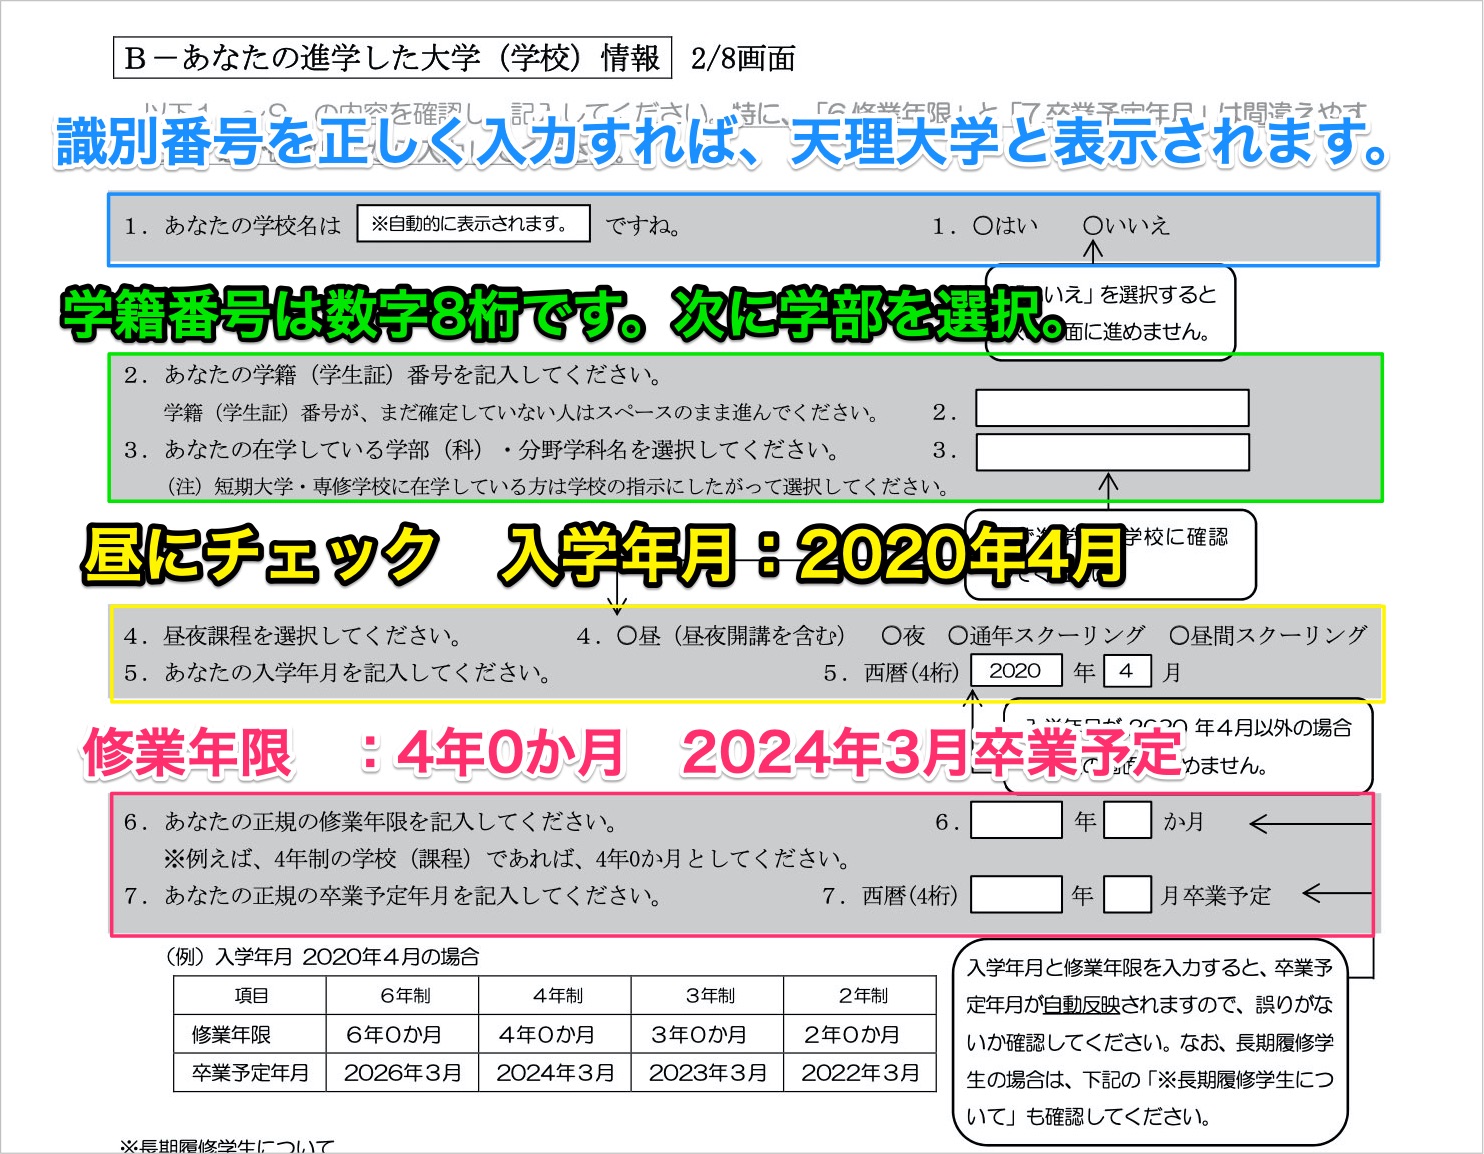Image resolution: width=1484 pixels, height=1154 pixels.
Task: Click the 修業年限 row header cell
Action: pos(250,1034)
